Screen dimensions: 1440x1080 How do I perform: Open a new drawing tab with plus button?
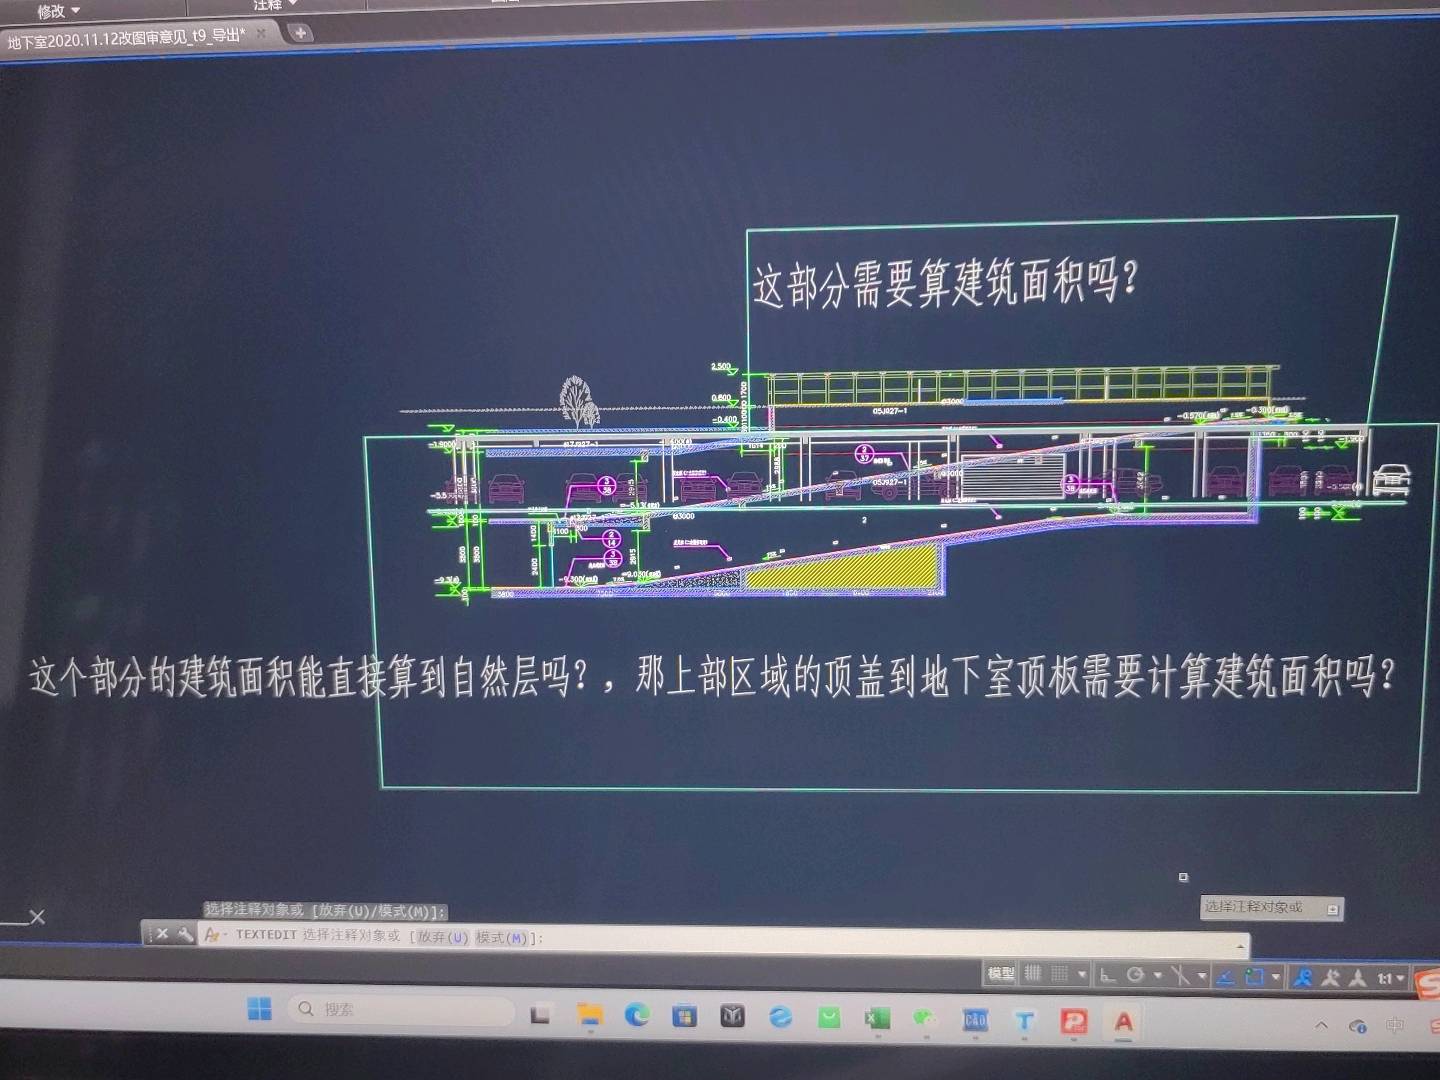[x=299, y=33]
